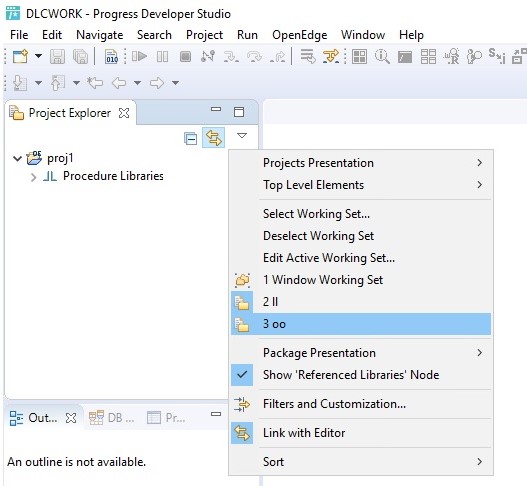Choose Select Working Set... menu entry
Viewport: 527px width, 486px height.
(x=361, y=214)
